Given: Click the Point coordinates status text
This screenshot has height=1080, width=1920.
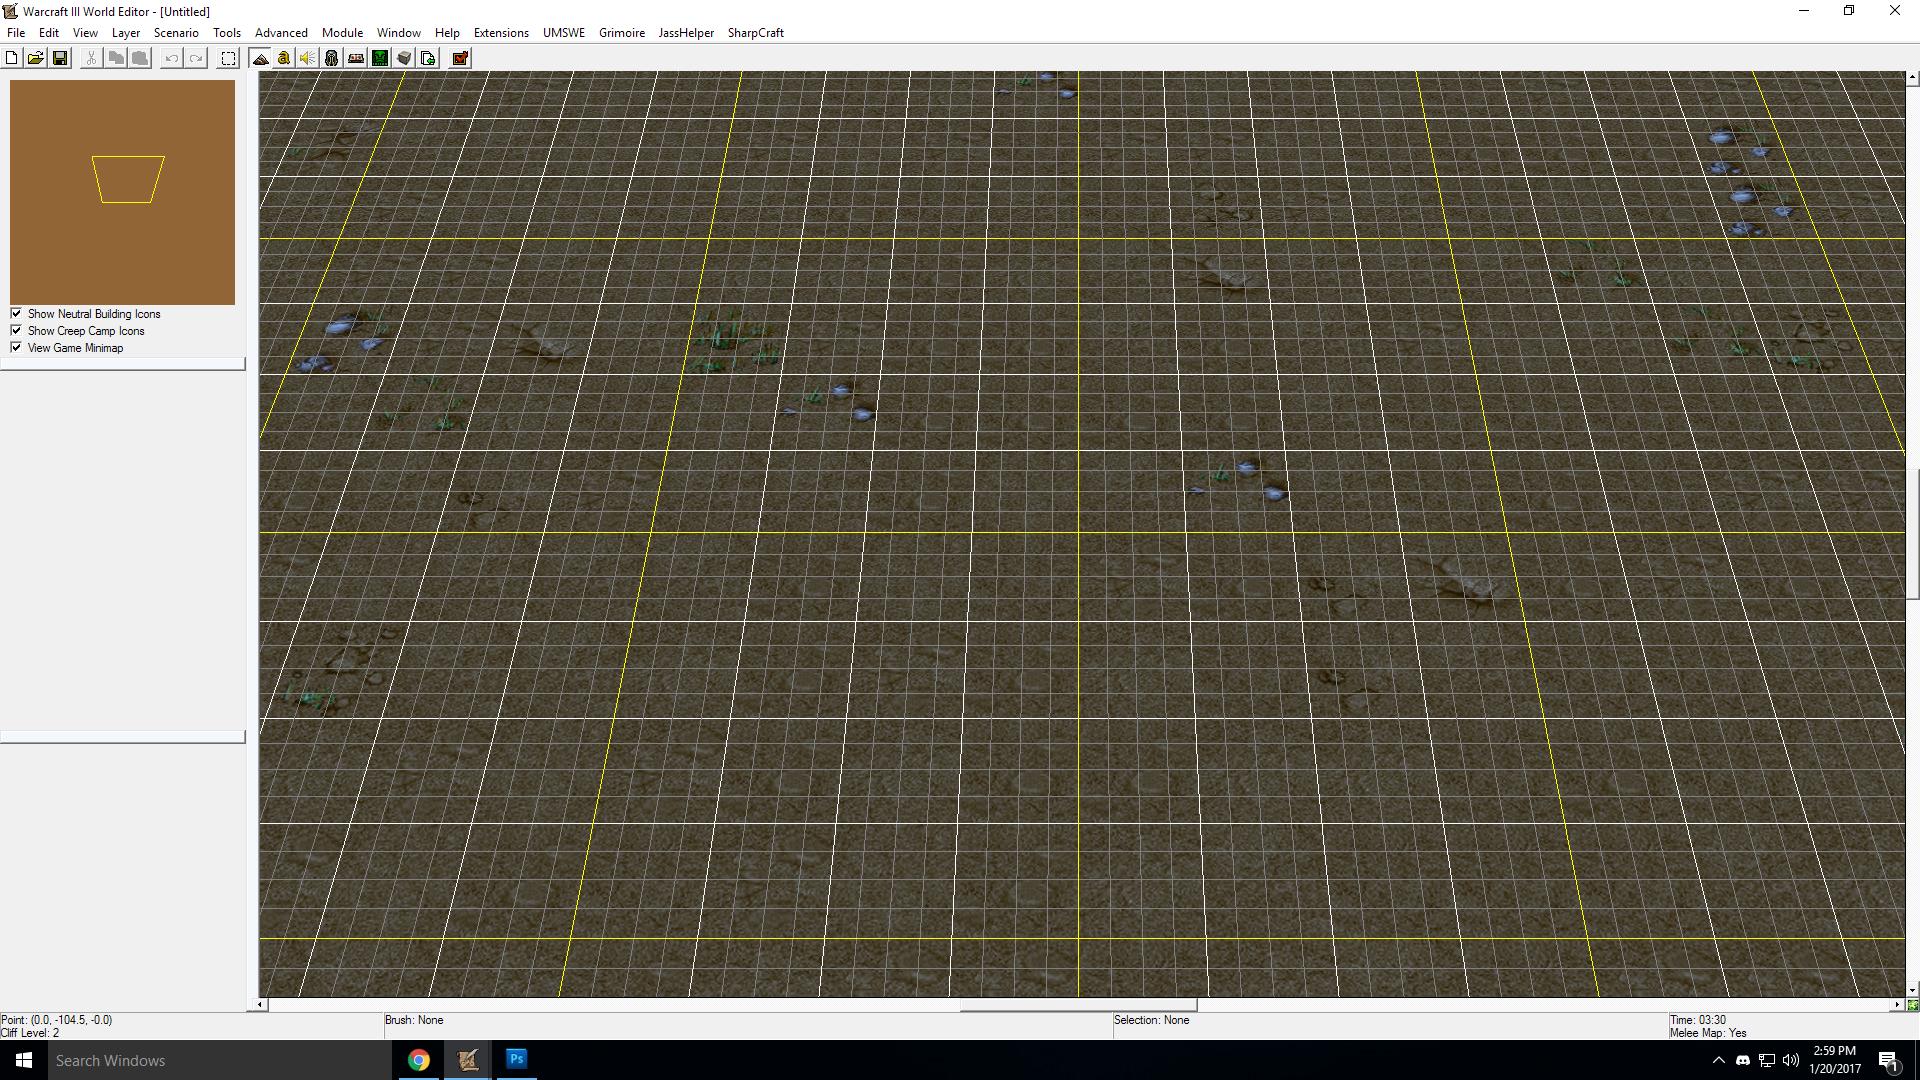Looking at the screenshot, I should [x=57, y=1020].
